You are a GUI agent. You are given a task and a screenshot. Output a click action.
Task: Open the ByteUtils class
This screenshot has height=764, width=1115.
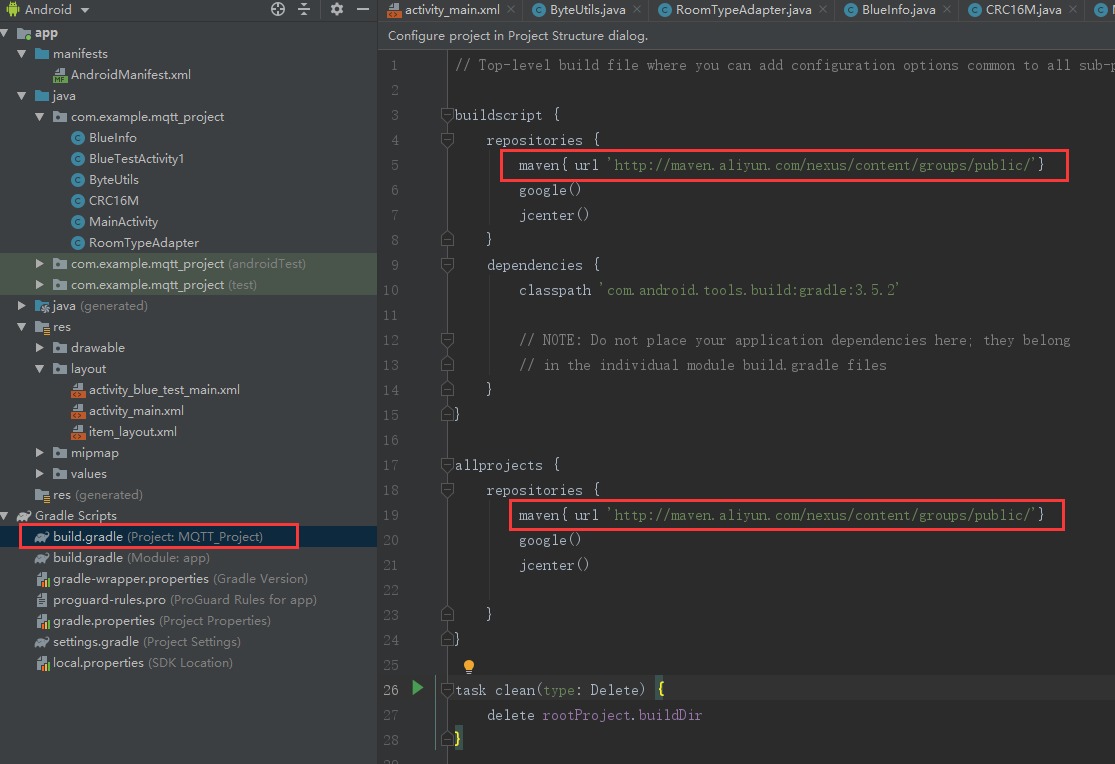click(x=113, y=180)
